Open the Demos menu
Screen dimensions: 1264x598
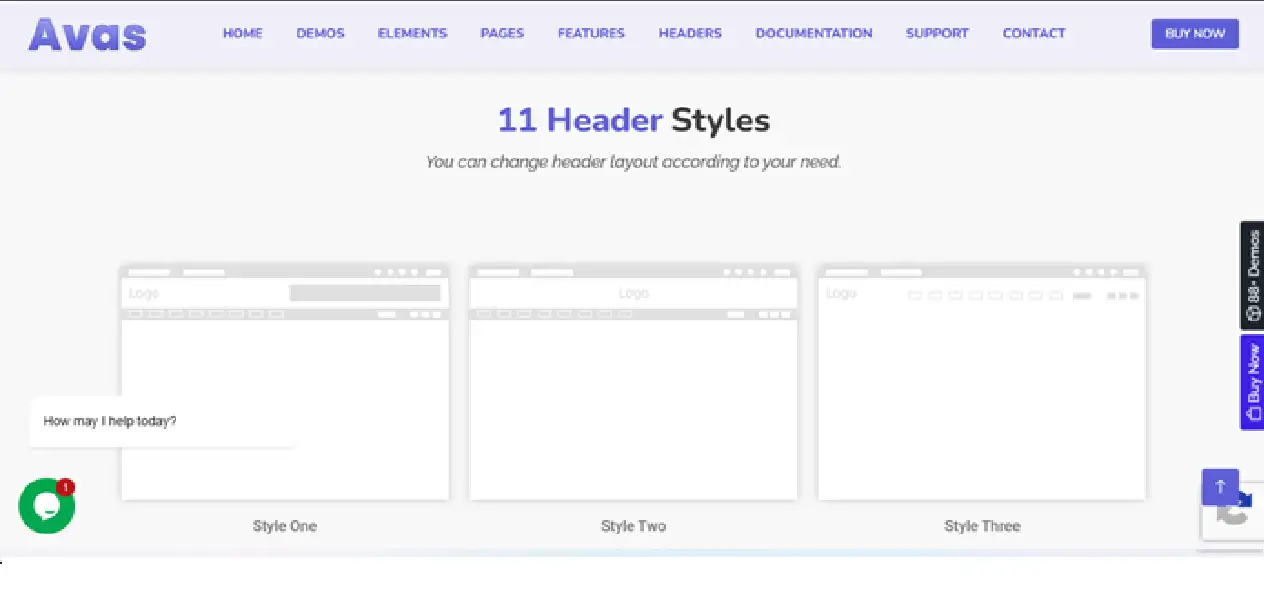(321, 33)
